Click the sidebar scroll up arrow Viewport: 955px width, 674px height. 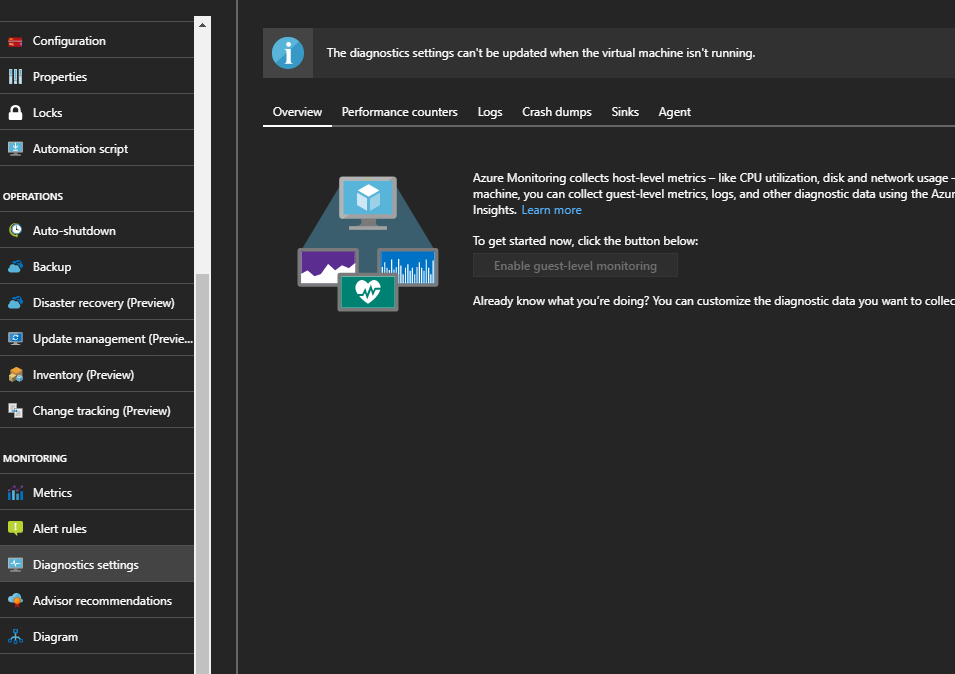point(202,25)
